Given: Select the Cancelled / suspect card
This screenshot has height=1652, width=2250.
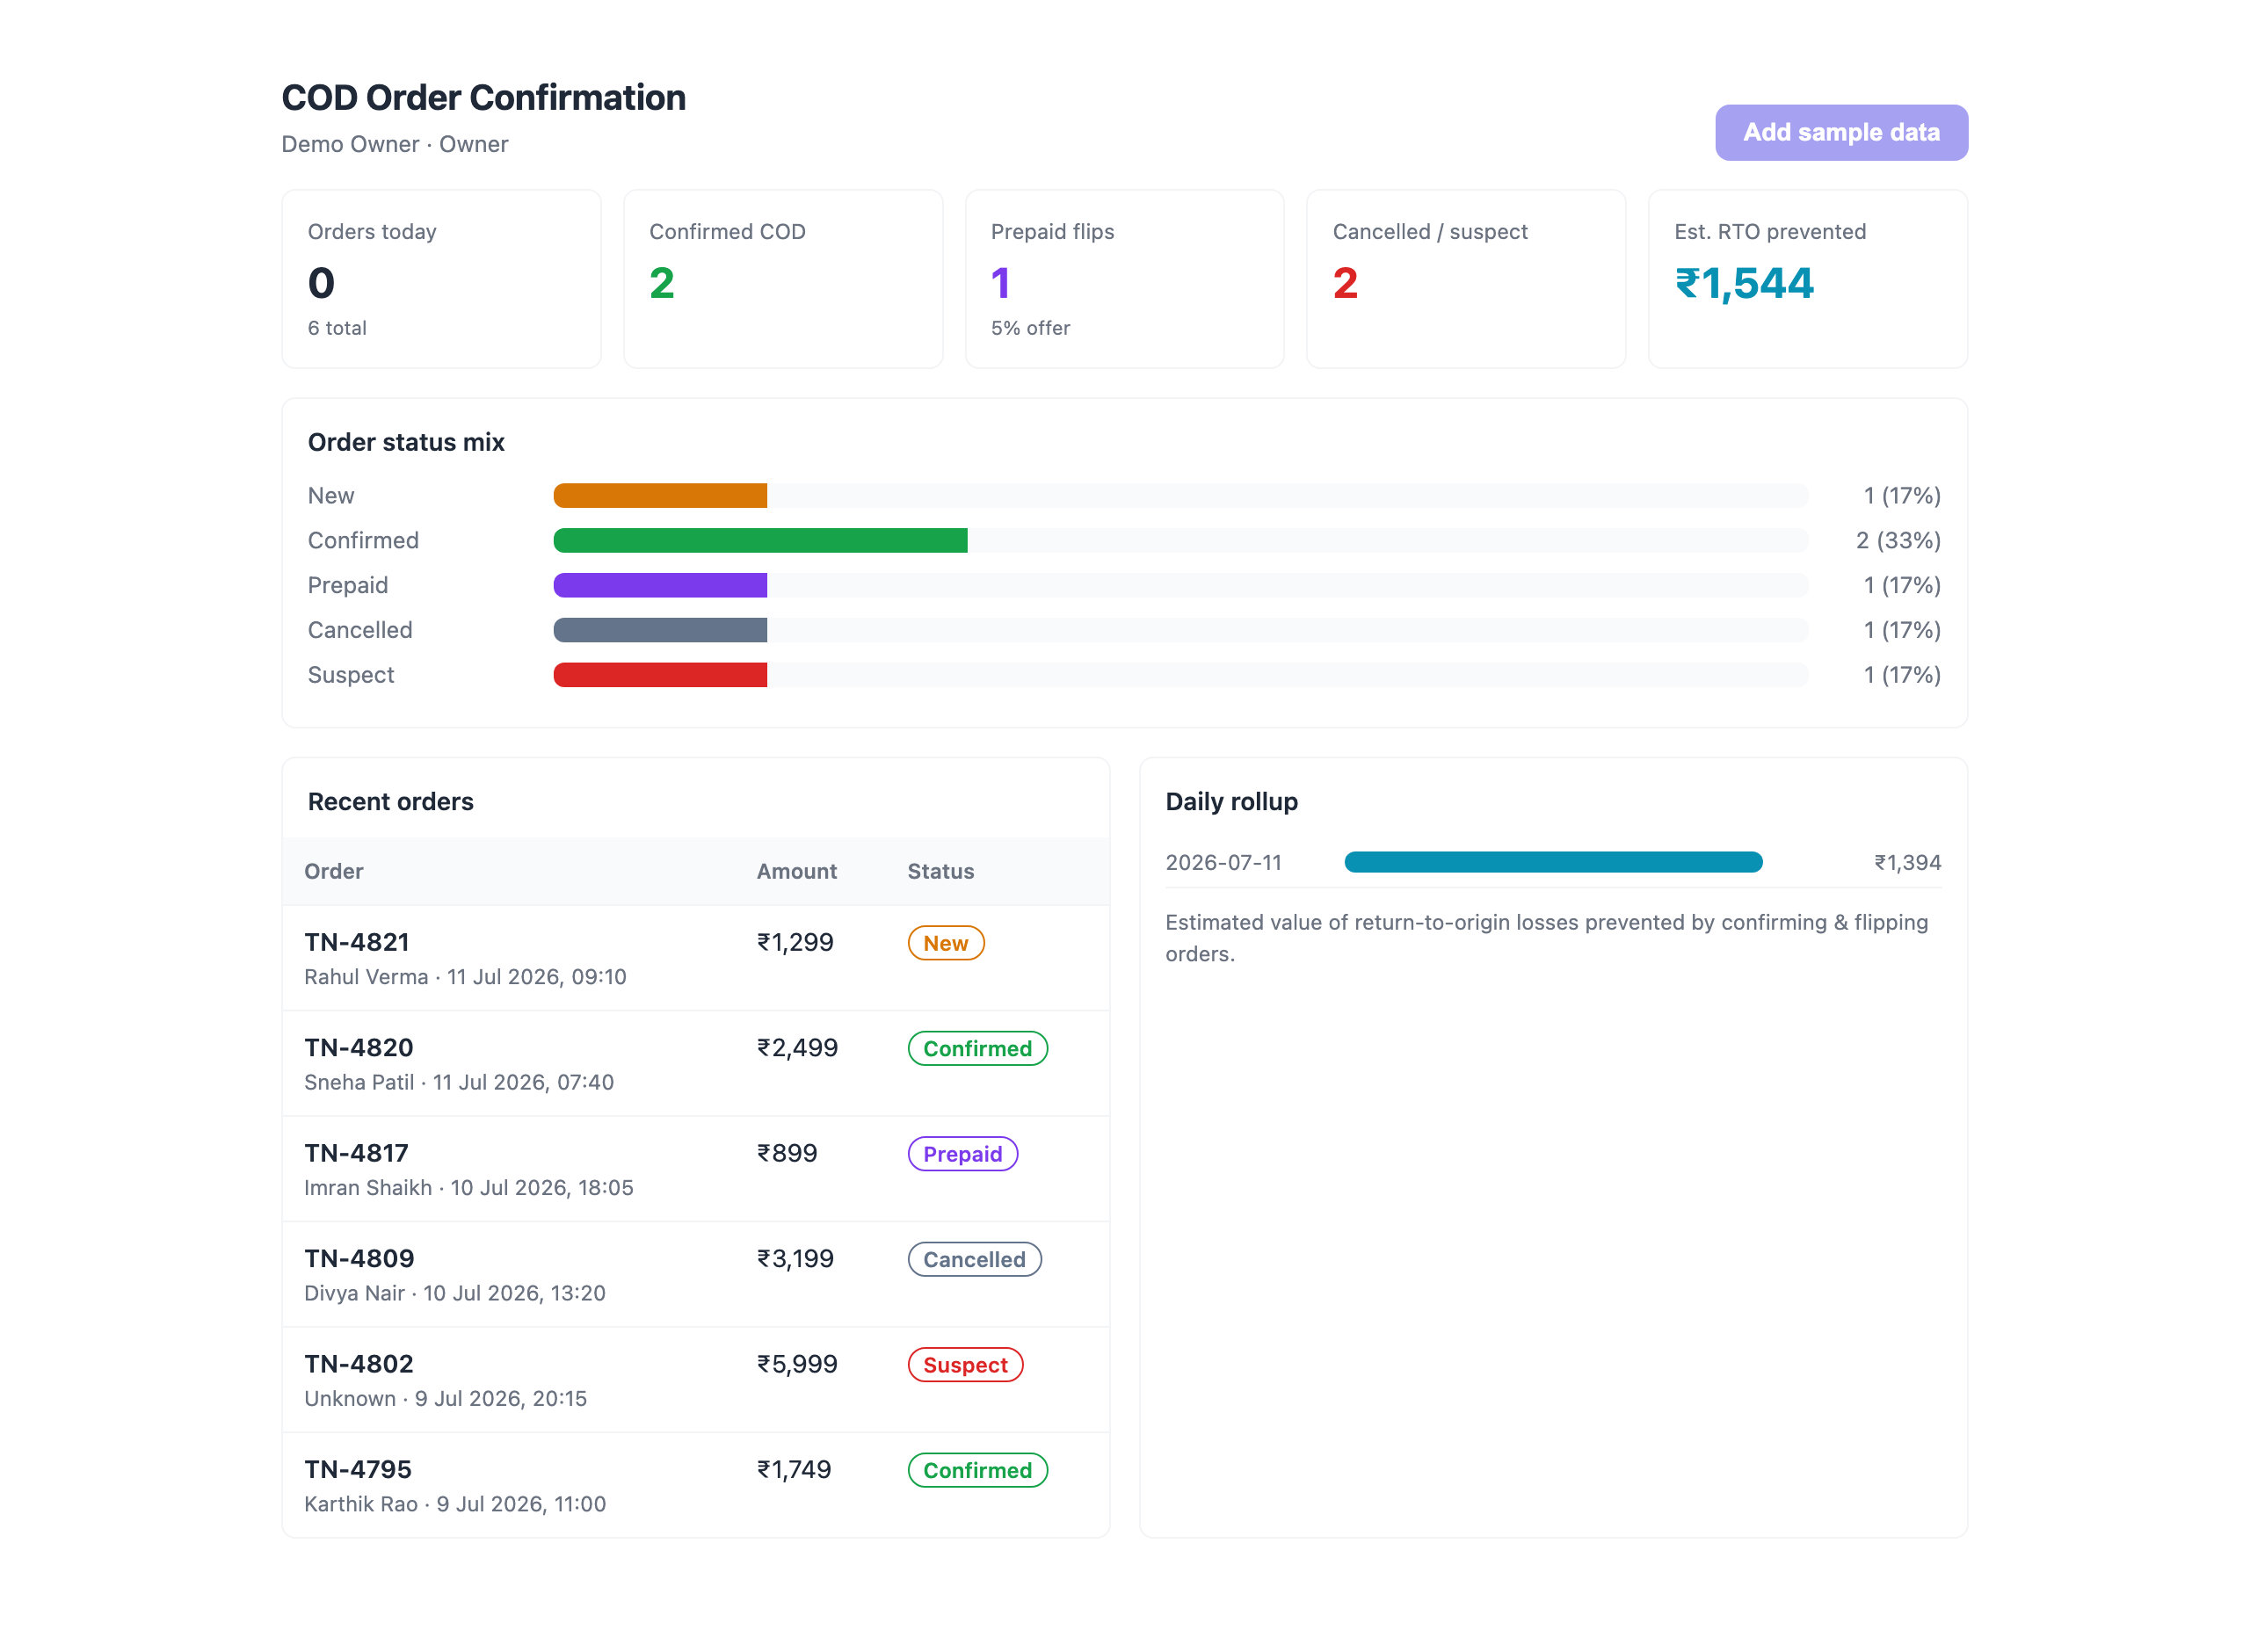Looking at the screenshot, I should [1466, 279].
